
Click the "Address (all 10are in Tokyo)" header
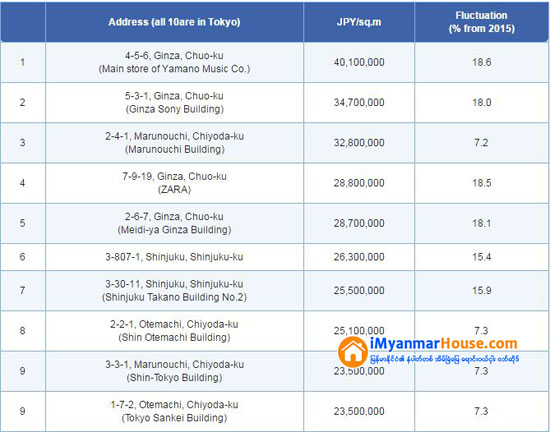pos(174,22)
